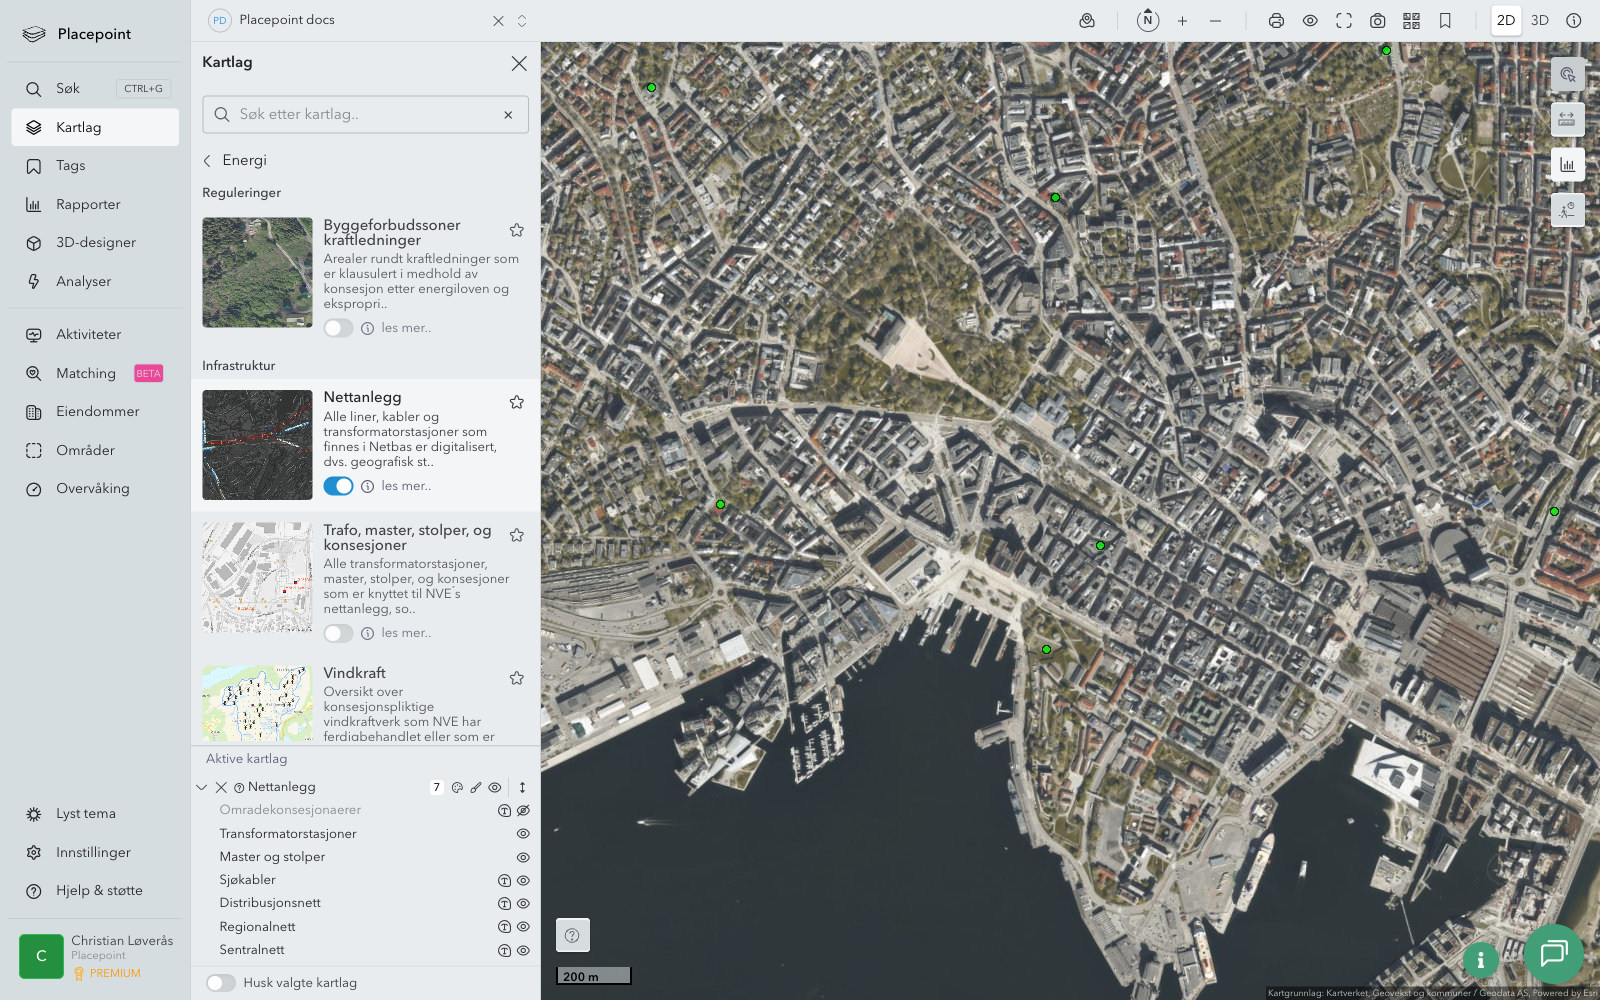Click the print map icon
The width and height of the screenshot is (1600, 1000).
click(x=1276, y=21)
